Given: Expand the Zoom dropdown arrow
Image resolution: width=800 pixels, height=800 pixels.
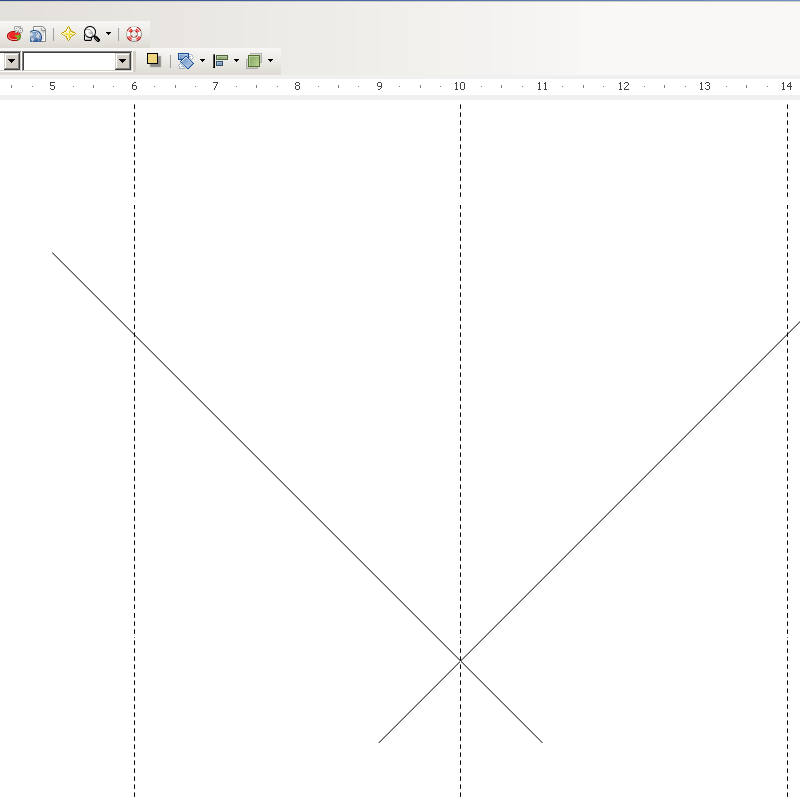Looking at the screenshot, I should click(x=108, y=34).
